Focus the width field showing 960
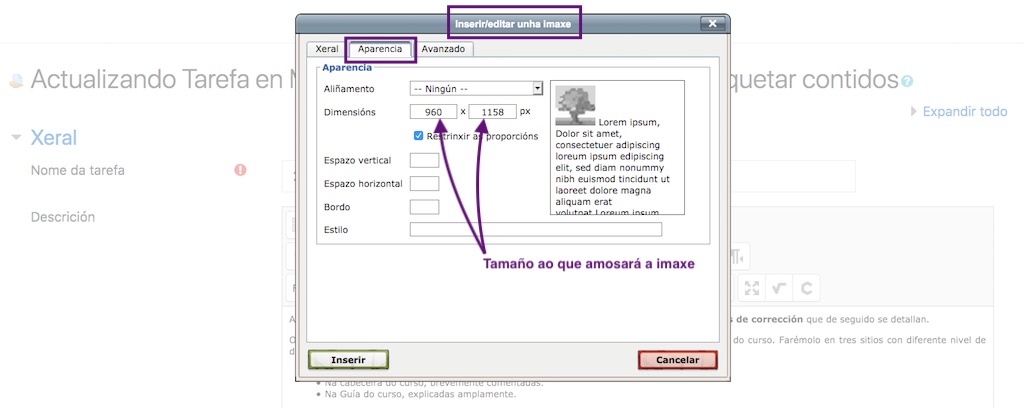 [x=434, y=112]
